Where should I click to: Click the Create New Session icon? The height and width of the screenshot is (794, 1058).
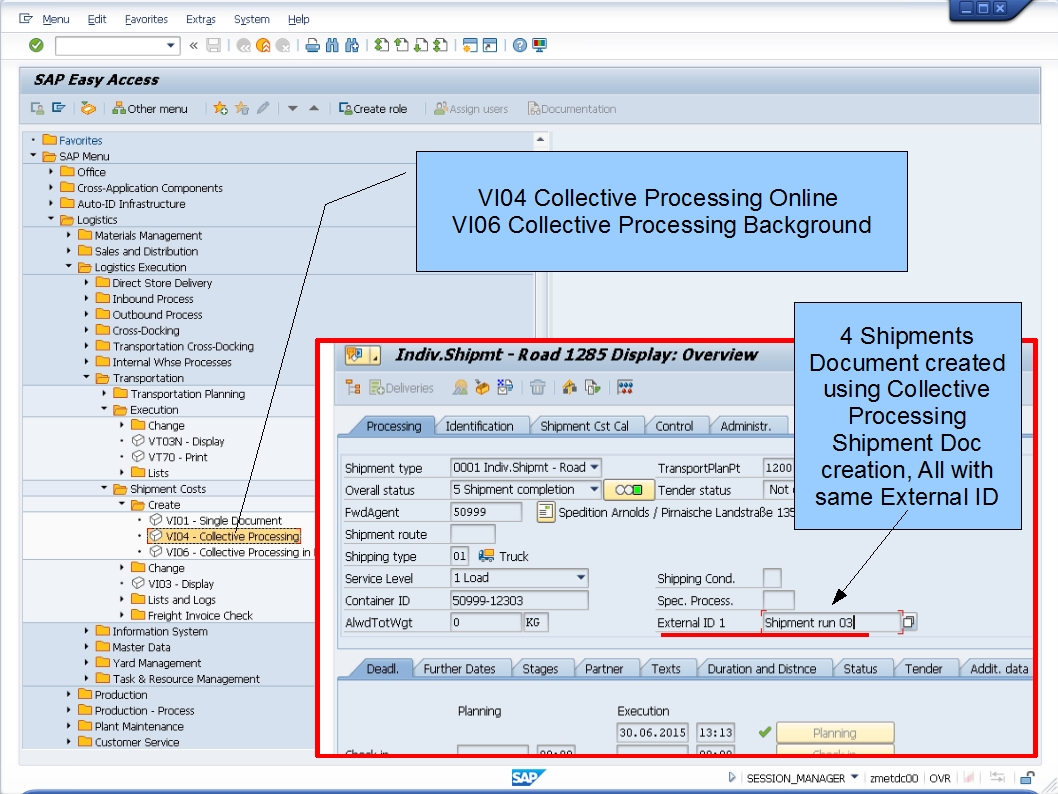click(x=470, y=45)
